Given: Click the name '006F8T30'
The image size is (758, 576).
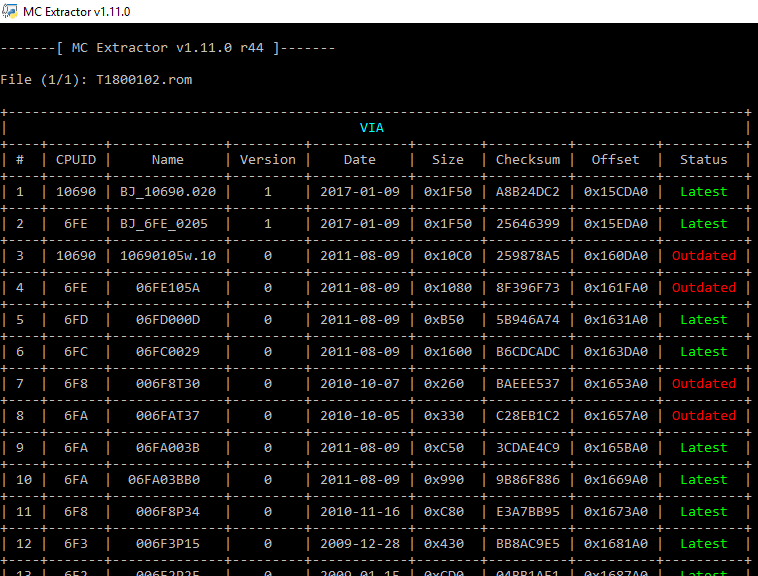Looking at the screenshot, I should click(168, 384).
